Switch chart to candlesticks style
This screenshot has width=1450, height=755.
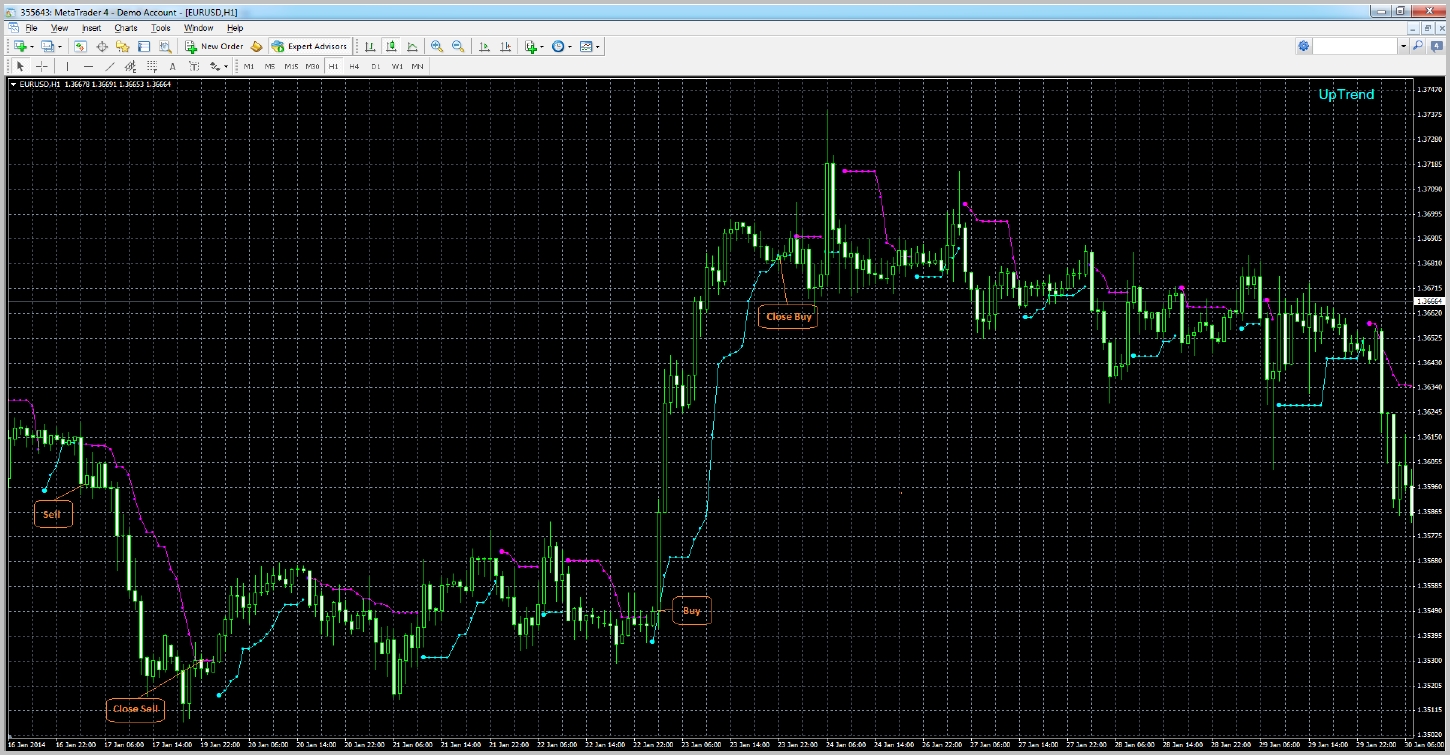tap(391, 46)
